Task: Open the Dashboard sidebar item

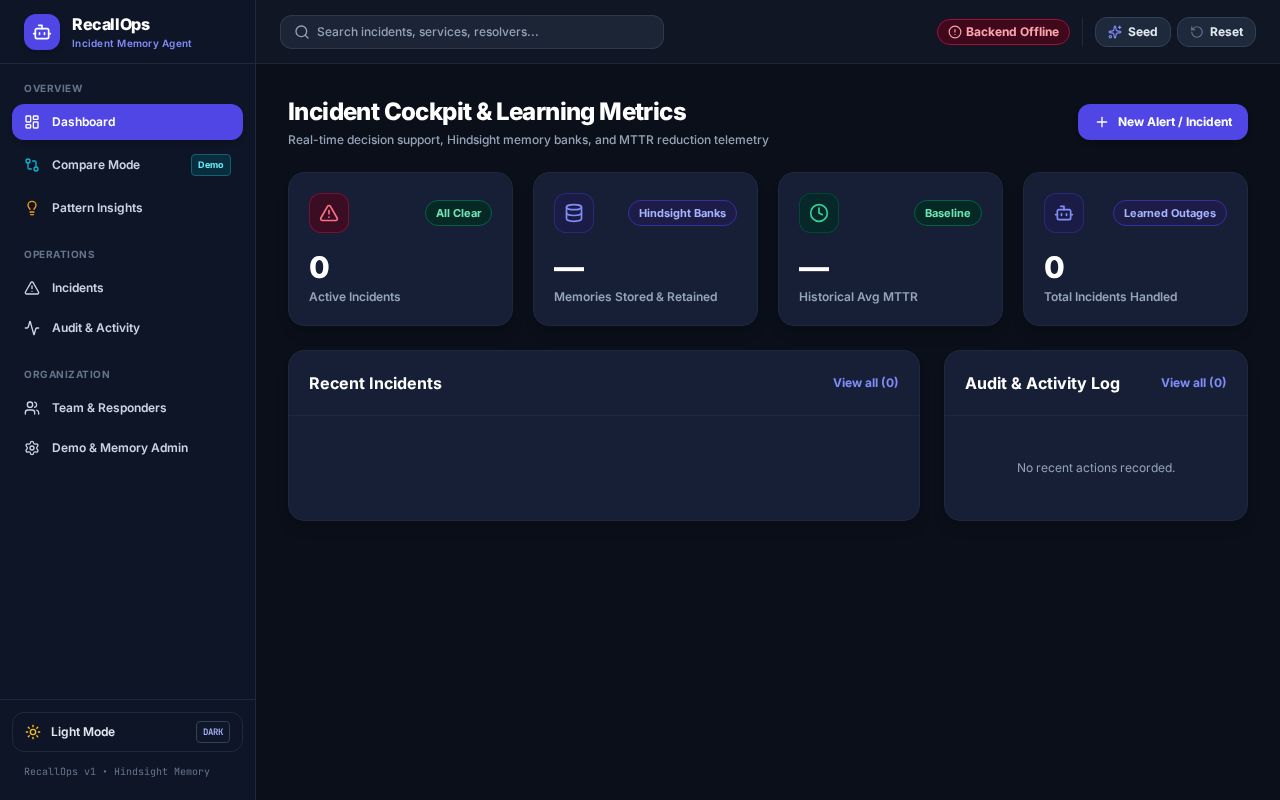Action: (127, 122)
